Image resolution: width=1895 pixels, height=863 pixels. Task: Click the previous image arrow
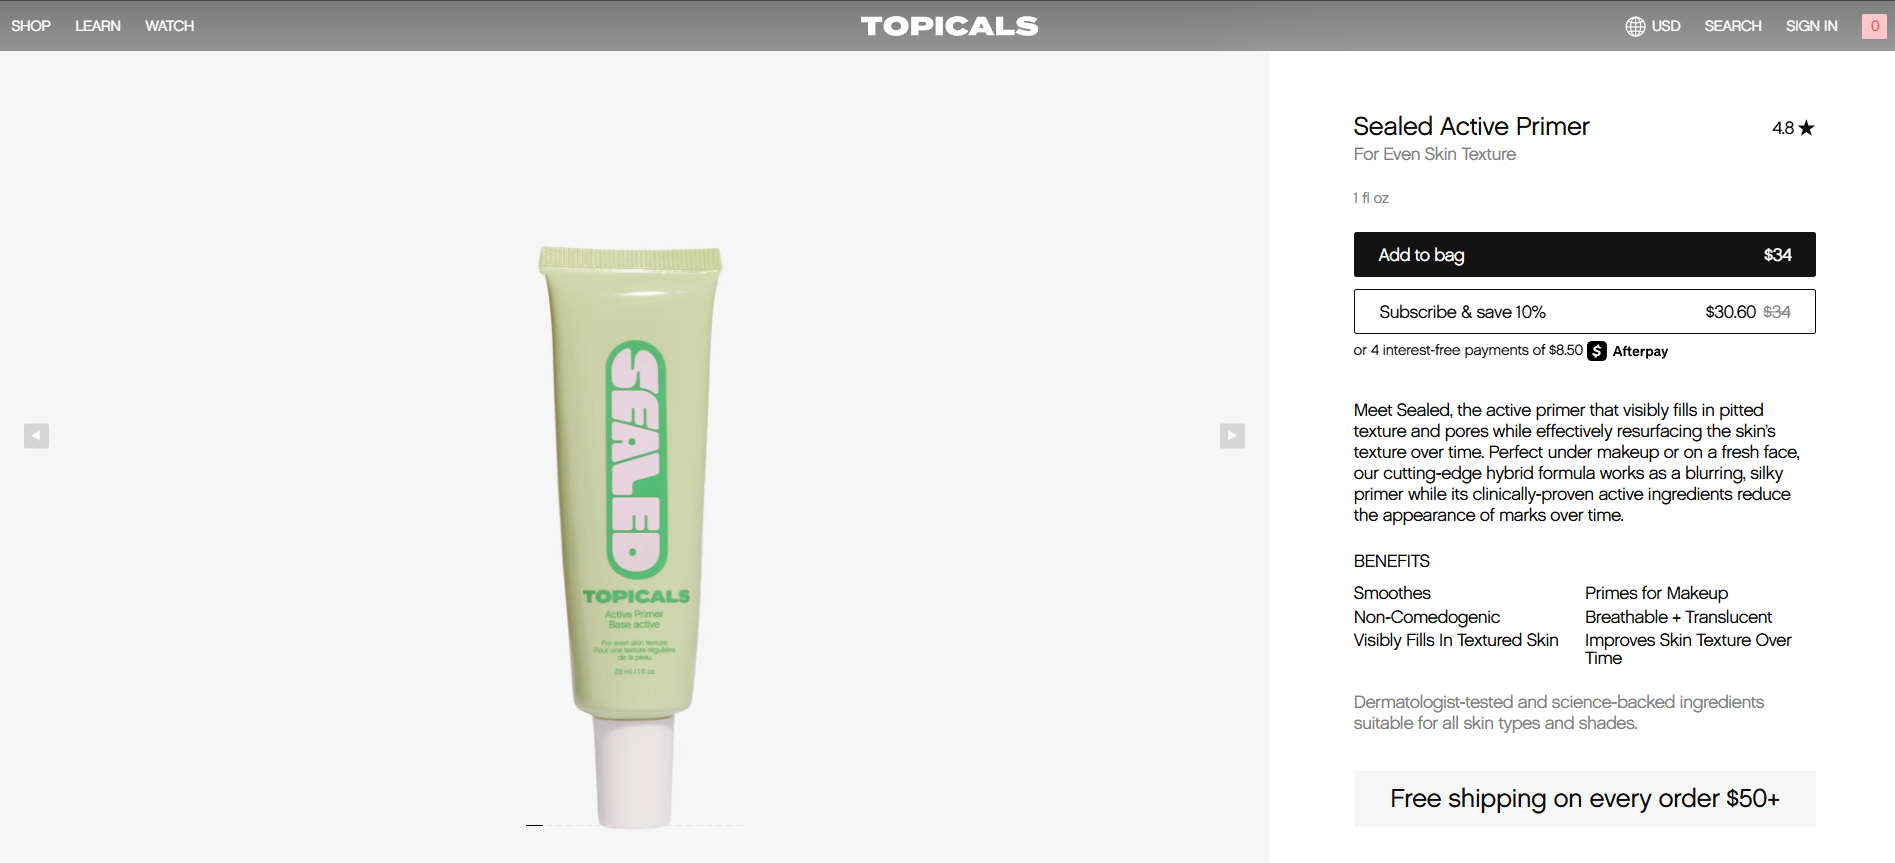coord(36,436)
